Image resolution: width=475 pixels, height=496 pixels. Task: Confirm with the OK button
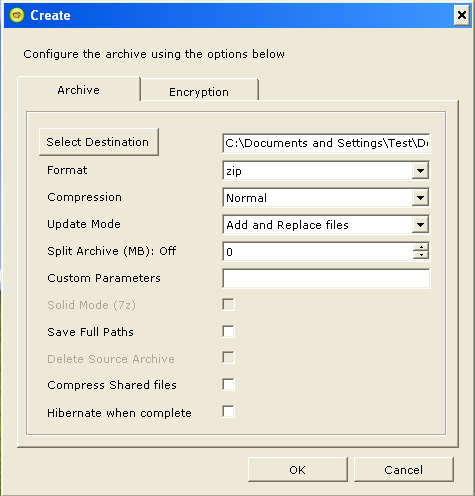(298, 470)
